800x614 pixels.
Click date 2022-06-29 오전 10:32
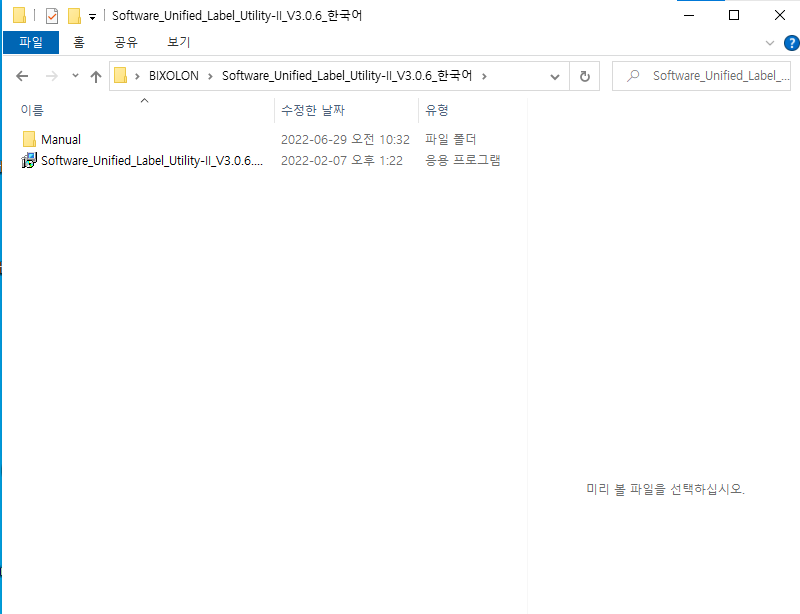coord(345,139)
